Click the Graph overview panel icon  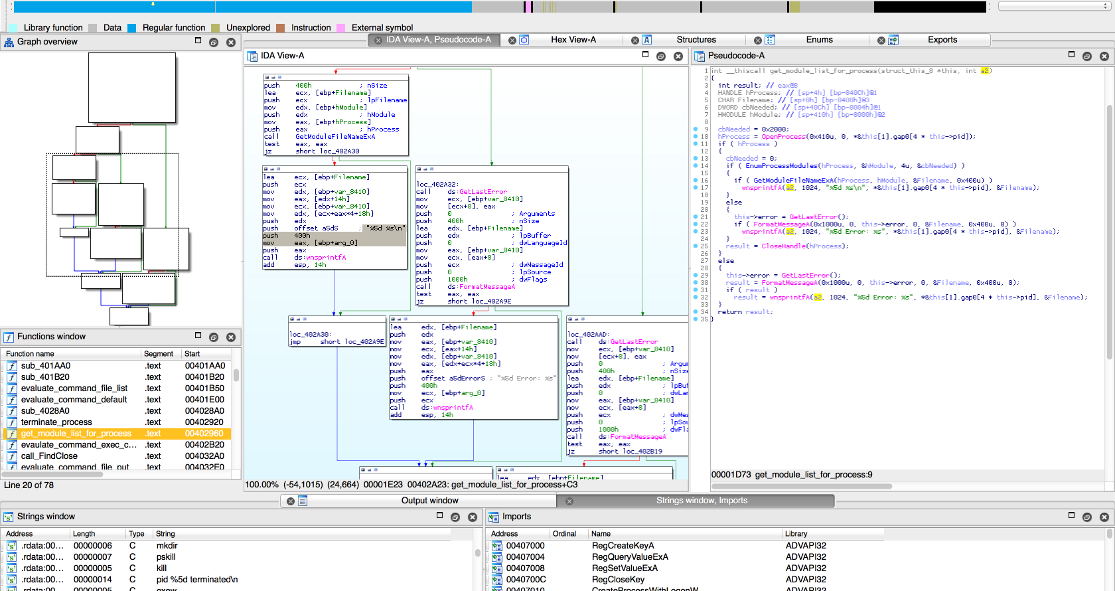(9, 42)
